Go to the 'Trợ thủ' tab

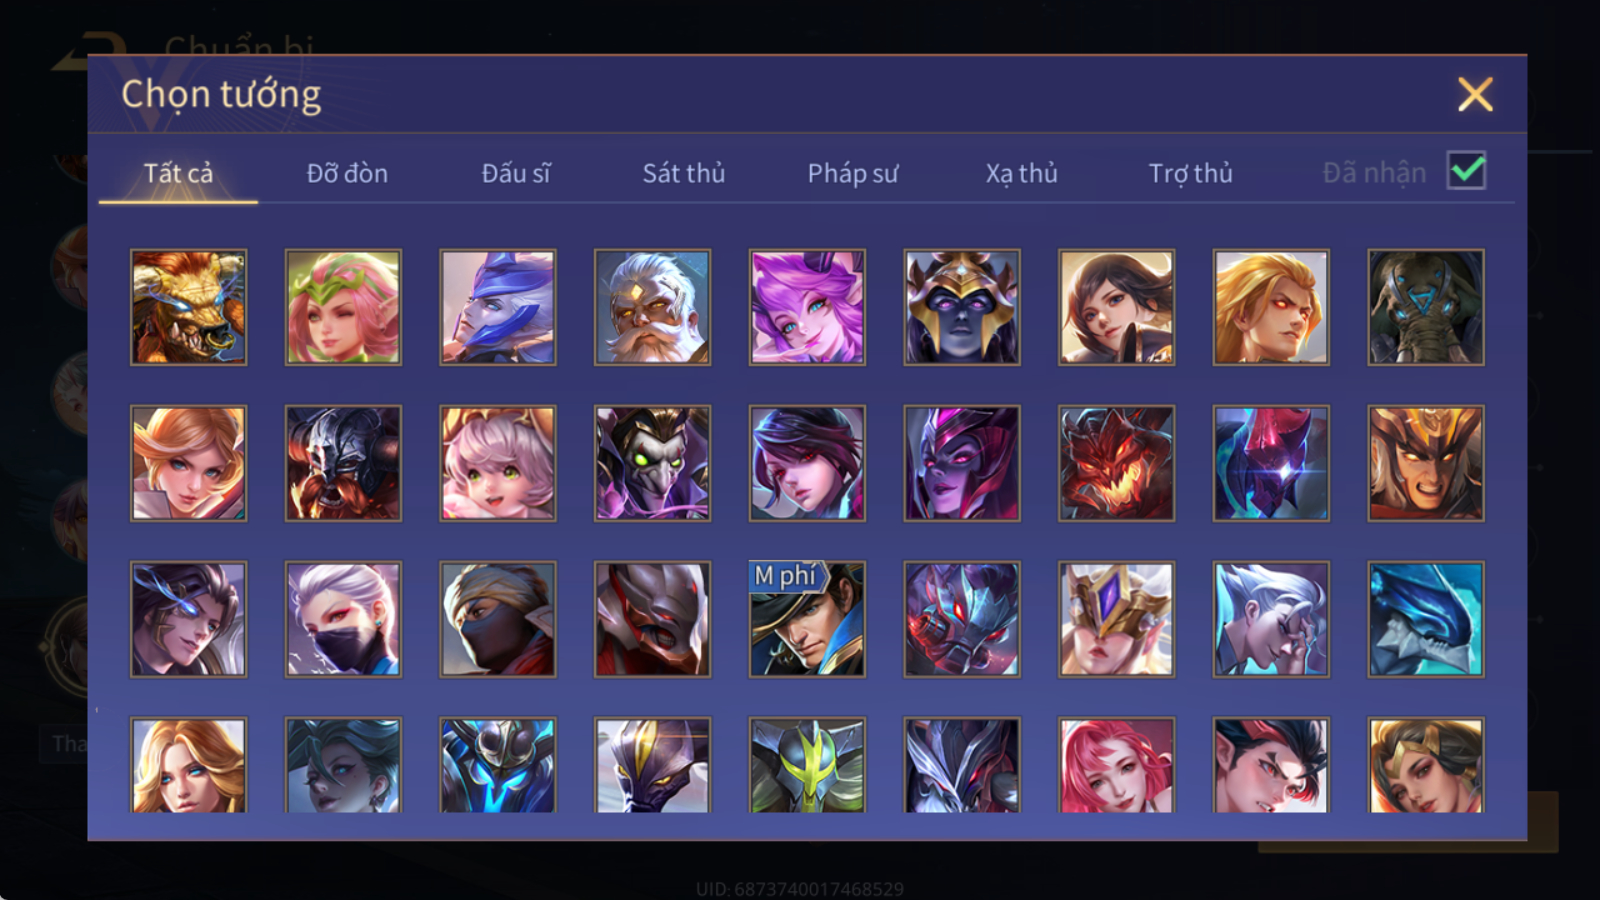(x=1190, y=173)
